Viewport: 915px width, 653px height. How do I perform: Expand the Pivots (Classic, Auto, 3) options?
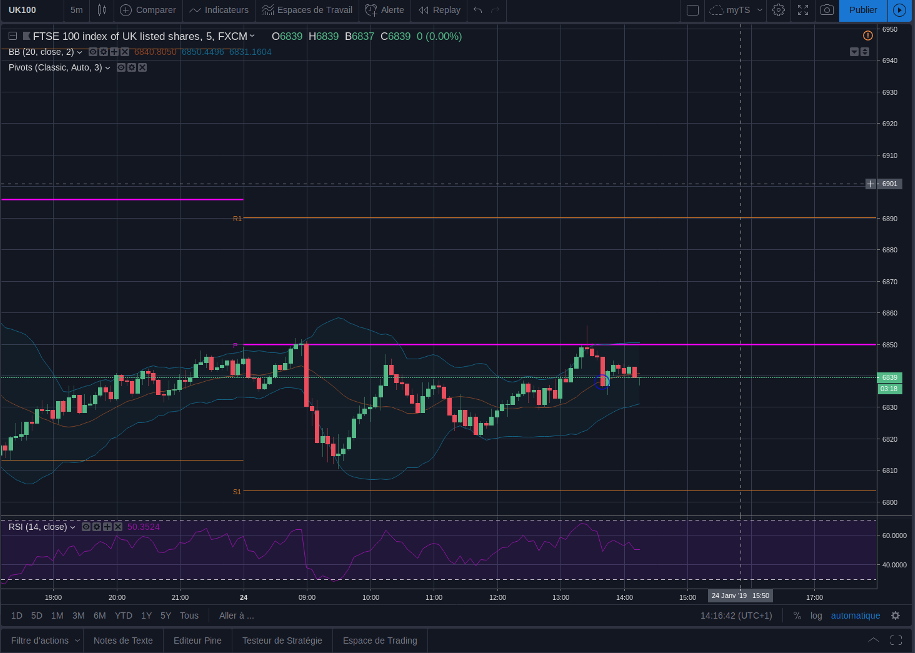(107, 68)
